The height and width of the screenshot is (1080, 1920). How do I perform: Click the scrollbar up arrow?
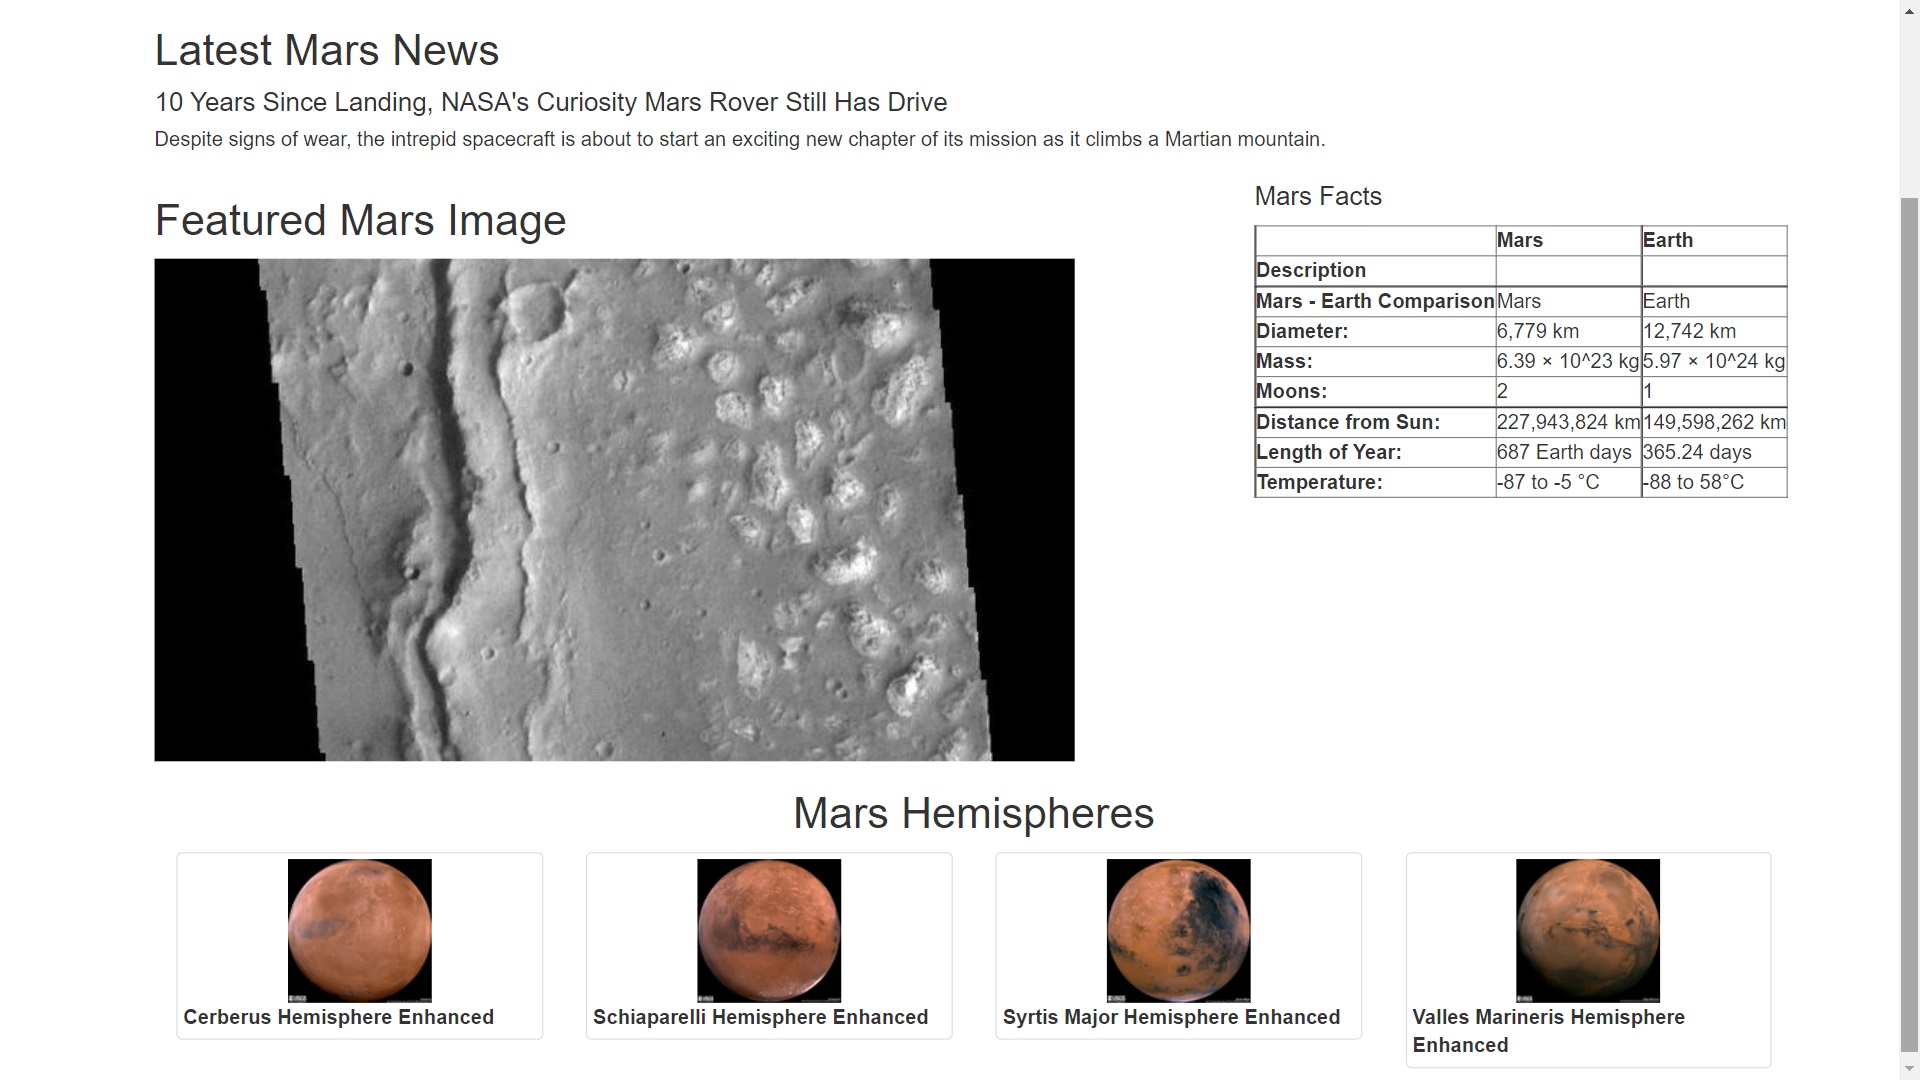[1908, 9]
